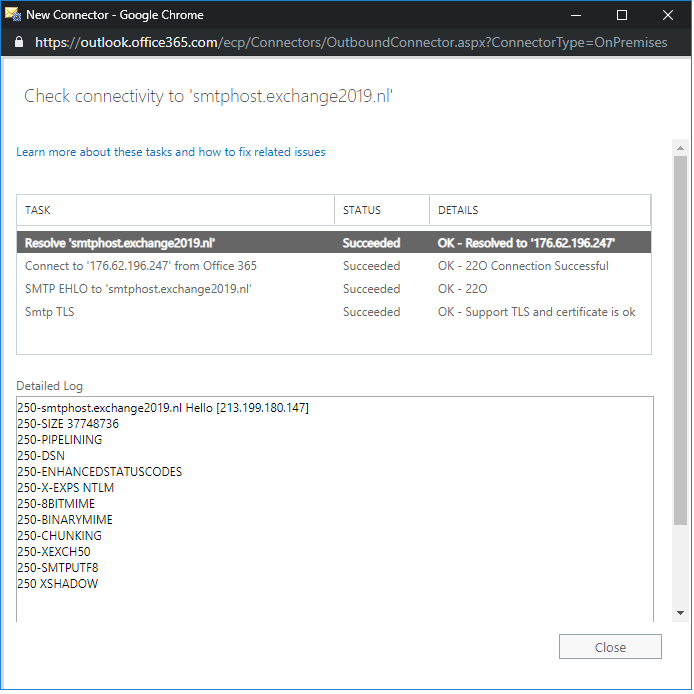Click the scroll down arrow of page scrollbar
This screenshot has height=694, width=694.
[x=681, y=612]
